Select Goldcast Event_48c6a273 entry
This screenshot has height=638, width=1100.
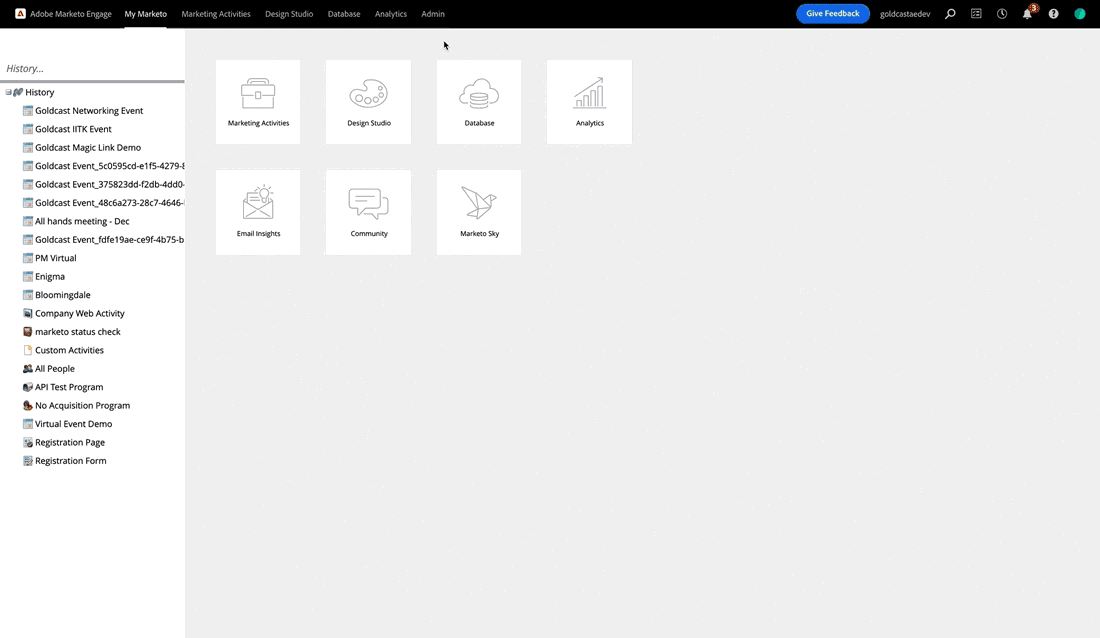[x=109, y=202]
